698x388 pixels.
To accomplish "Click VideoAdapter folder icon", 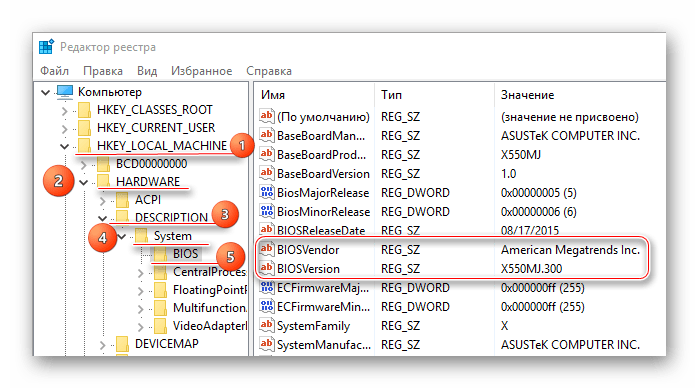I will pos(161,326).
